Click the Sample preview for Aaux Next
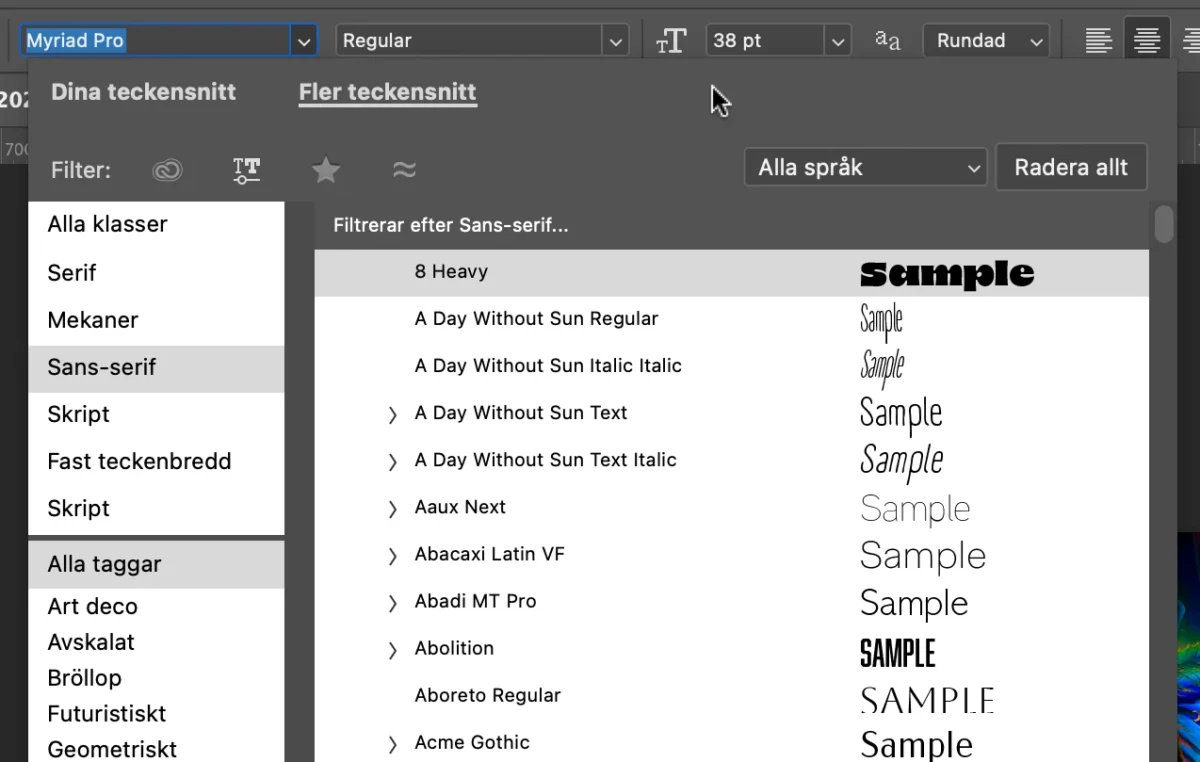Viewport: 1200px width, 762px height. [x=915, y=509]
